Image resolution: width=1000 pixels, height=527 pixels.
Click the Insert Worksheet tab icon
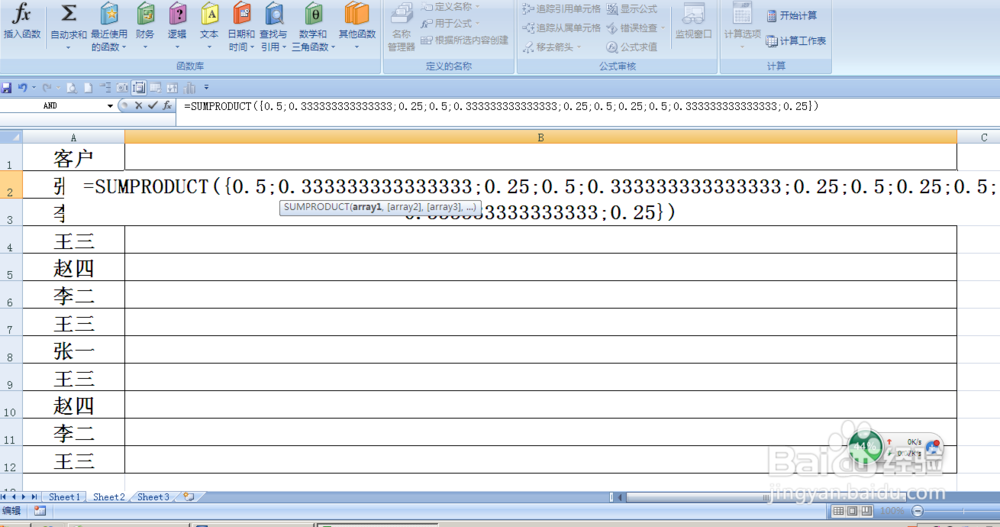(189, 496)
